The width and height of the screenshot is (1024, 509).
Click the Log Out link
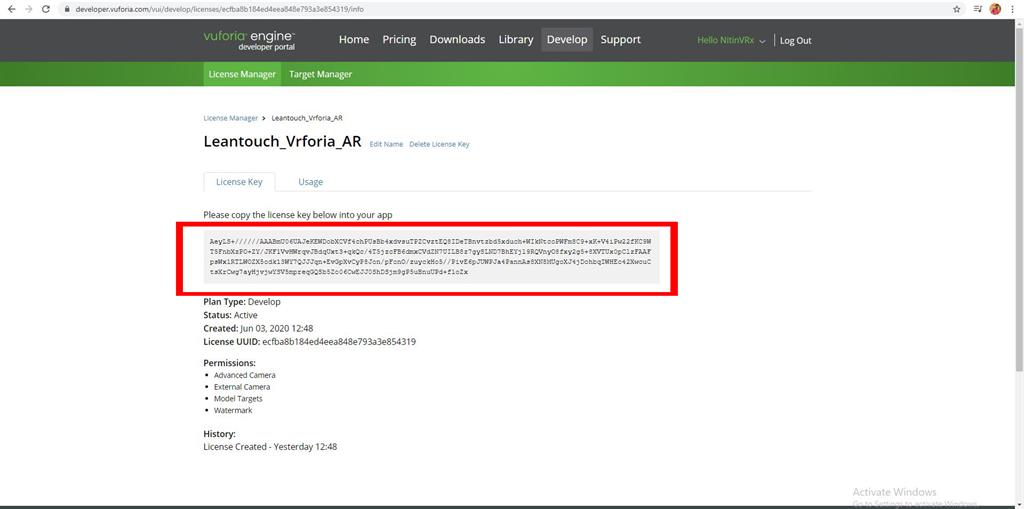point(795,41)
